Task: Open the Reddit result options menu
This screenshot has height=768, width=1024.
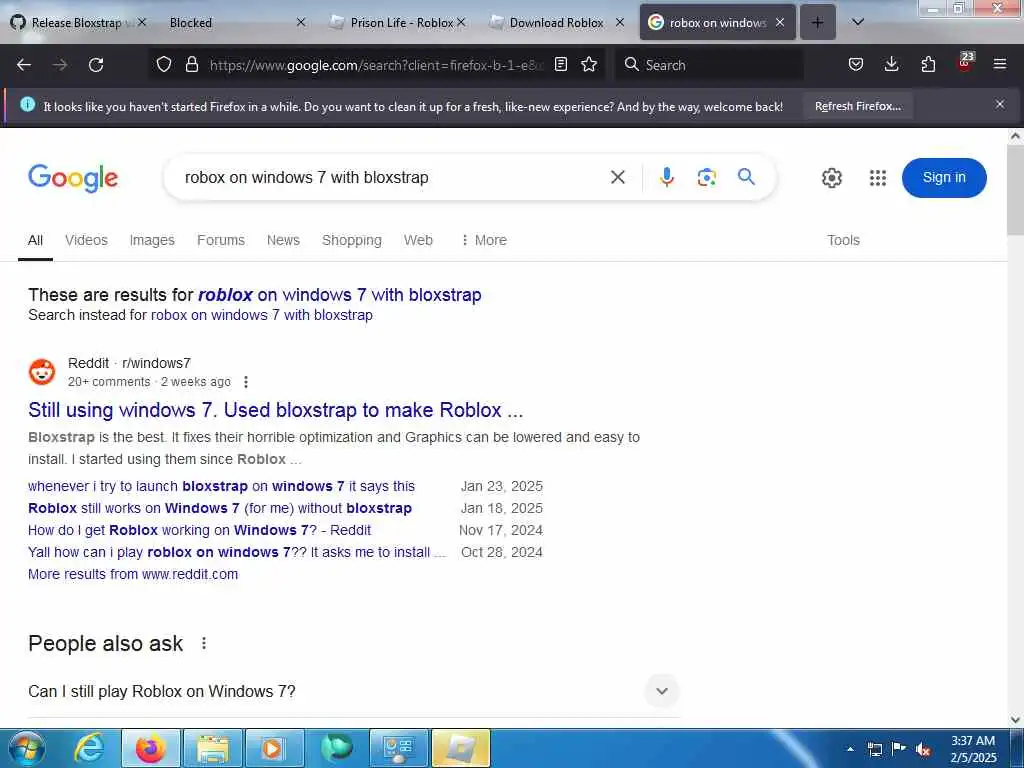Action: point(246,381)
